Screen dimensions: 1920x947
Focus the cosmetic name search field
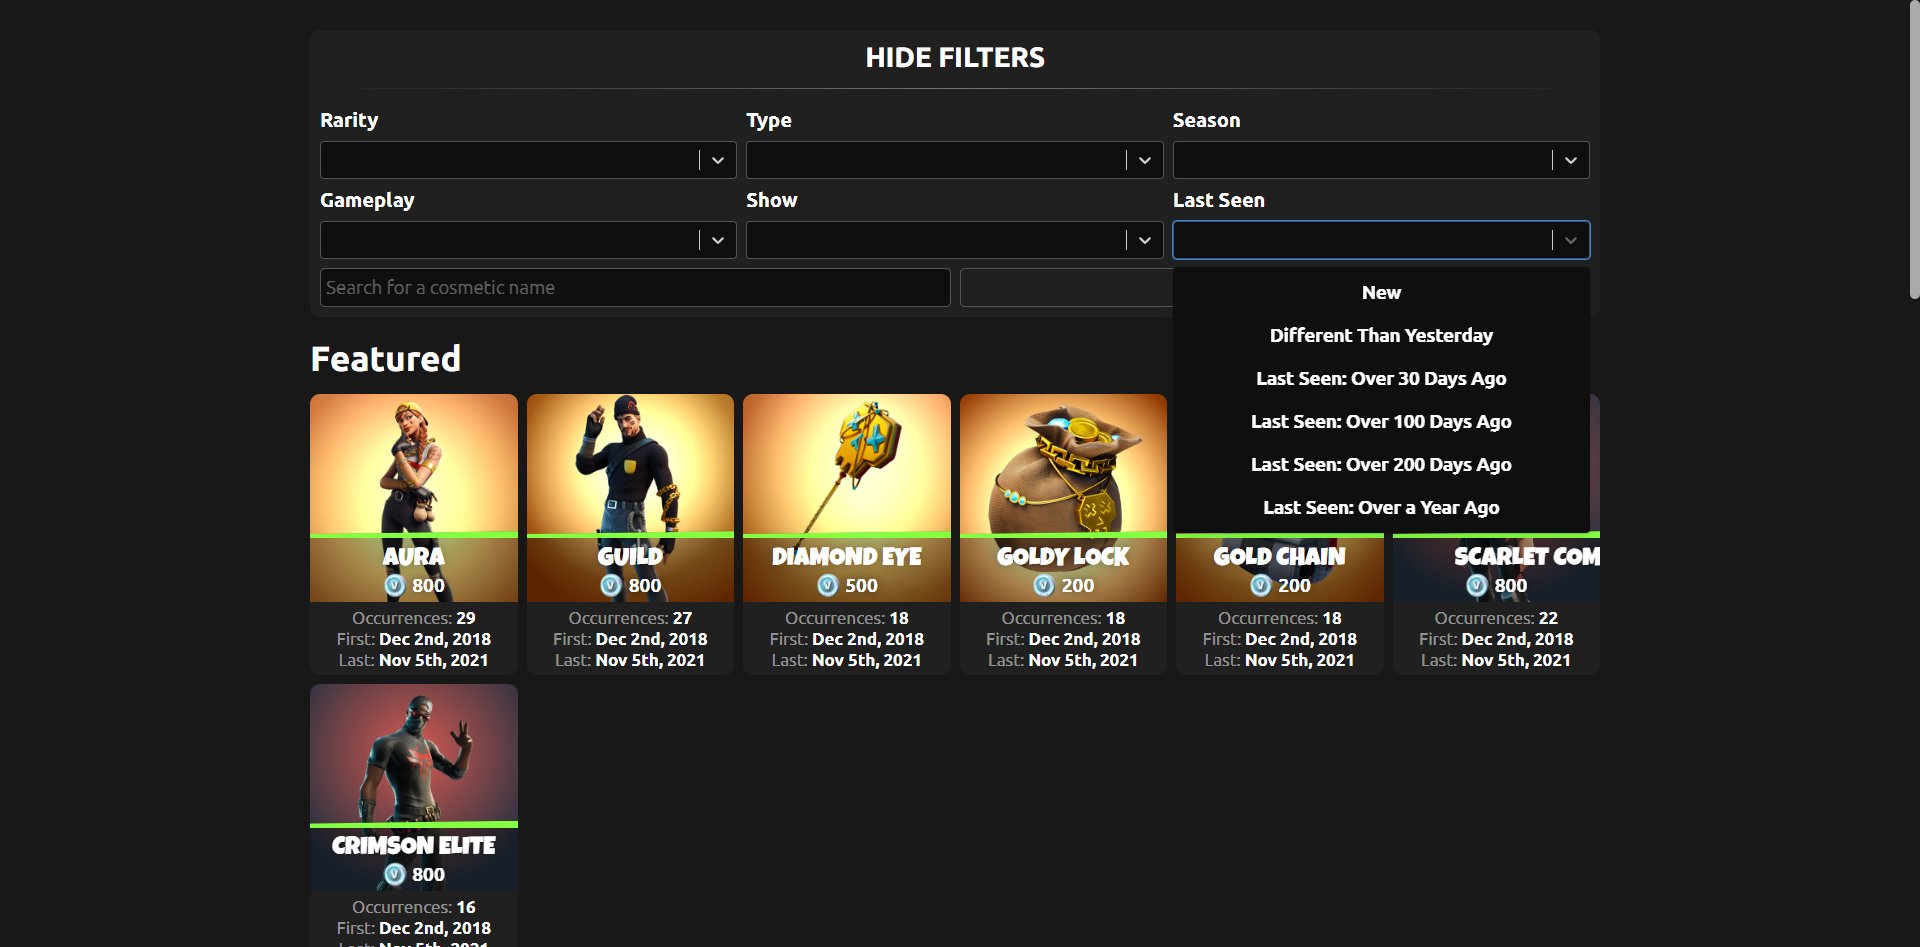[635, 288]
